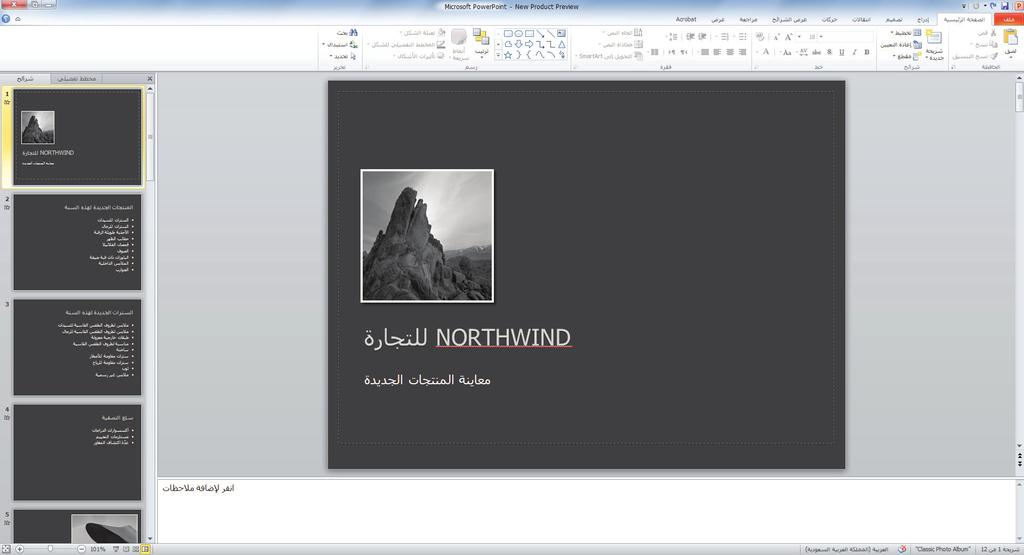This screenshot has width=1024, height=555.
Task: Open the Acrobat ribbon tab
Action: point(686,20)
